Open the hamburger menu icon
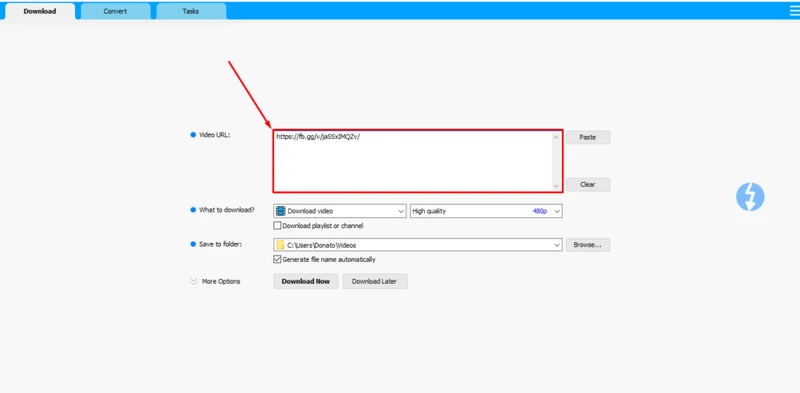Image resolution: width=800 pixels, height=393 pixels. (x=794, y=11)
